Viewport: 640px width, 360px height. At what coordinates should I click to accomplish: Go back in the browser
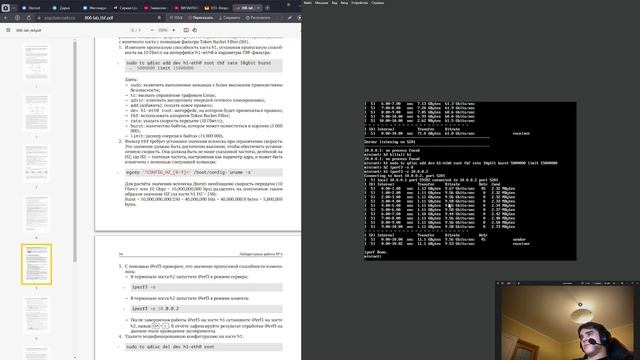click(5, 18)
